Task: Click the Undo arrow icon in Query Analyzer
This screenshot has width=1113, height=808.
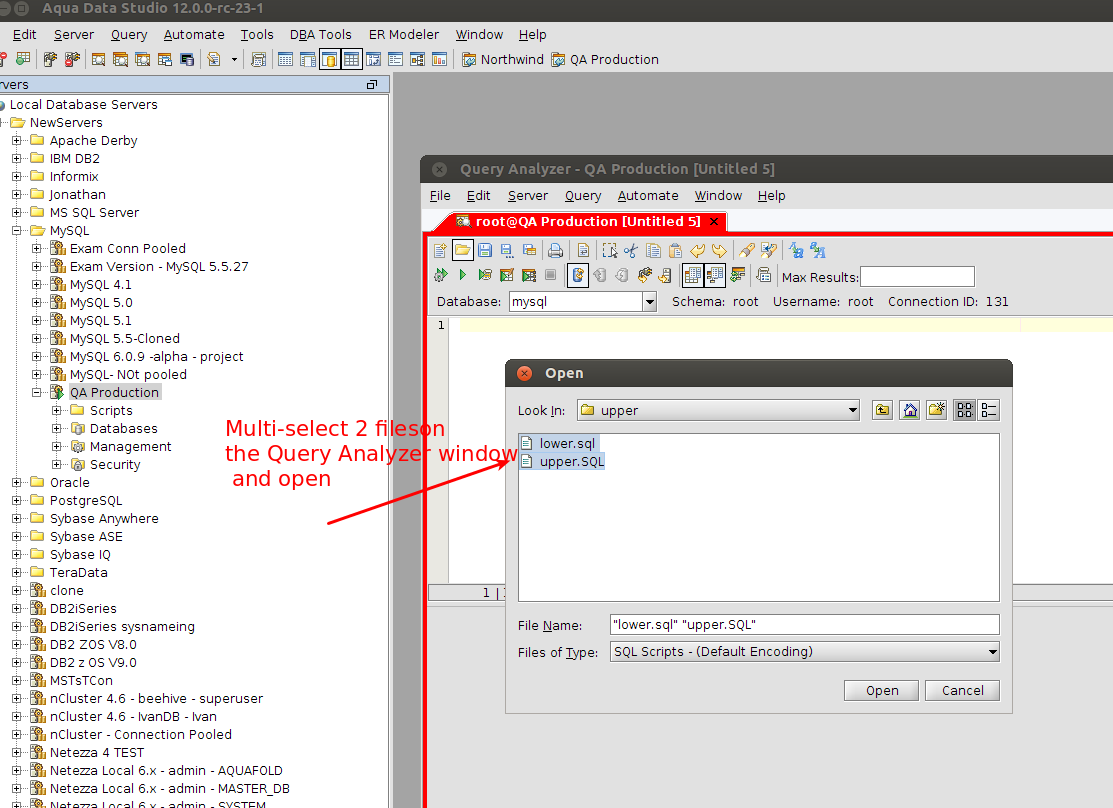Action: [x=697, y=250]
